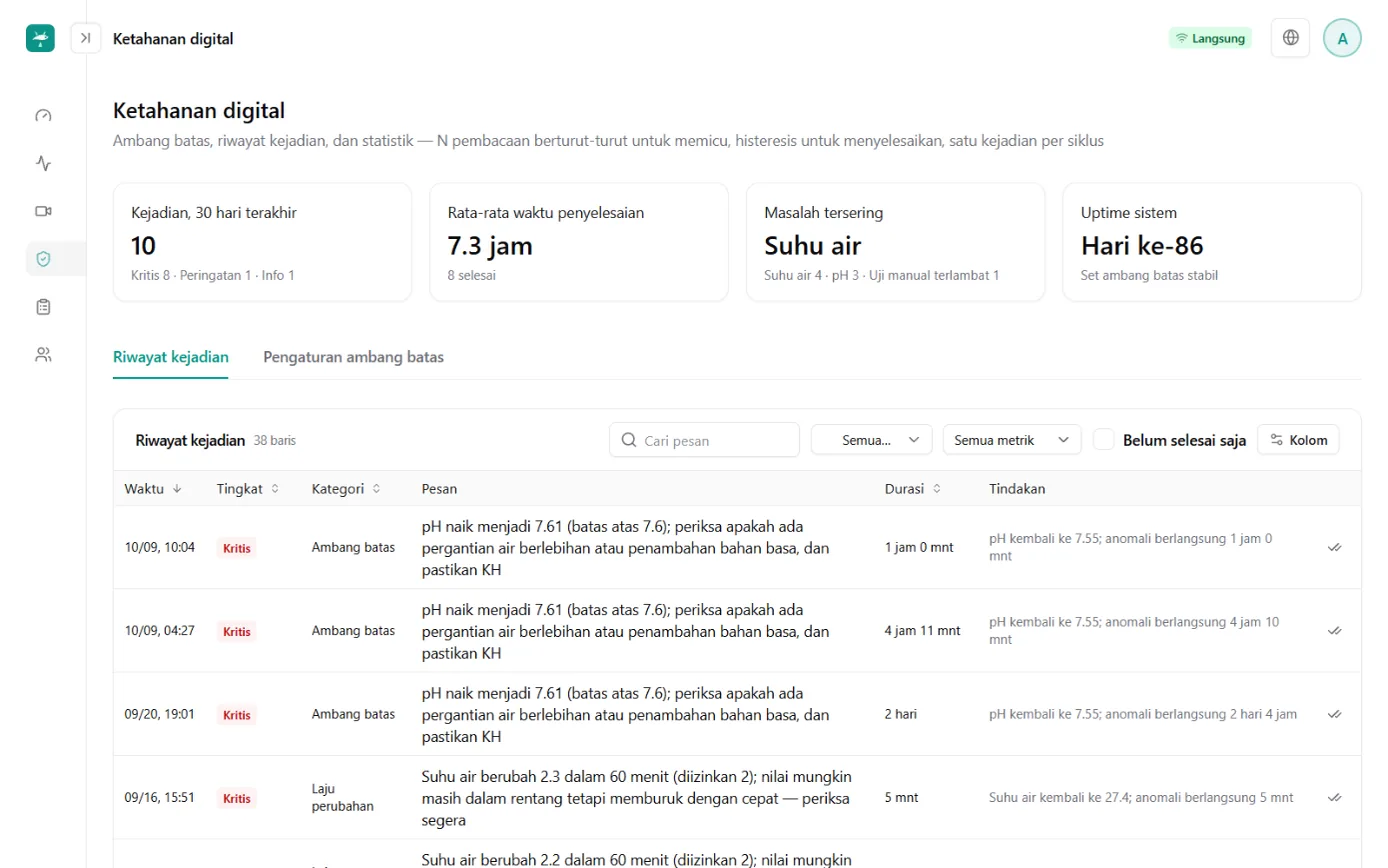The height and width of the screenshot is (868, 1388).
Task: Click the Kejadian, 30 hari terakhir card
Action: 262,242
